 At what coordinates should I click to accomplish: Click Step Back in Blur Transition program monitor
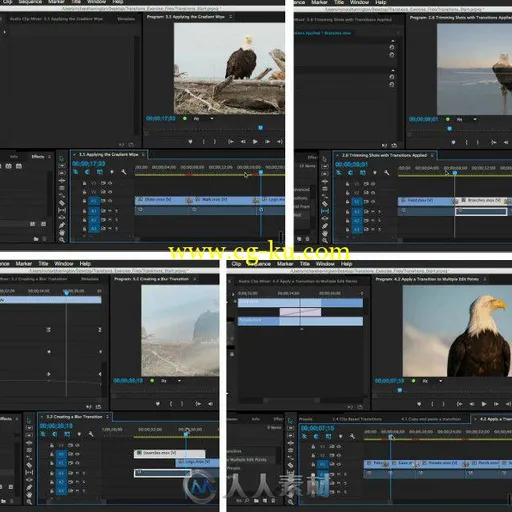click(x=210, y=404)
